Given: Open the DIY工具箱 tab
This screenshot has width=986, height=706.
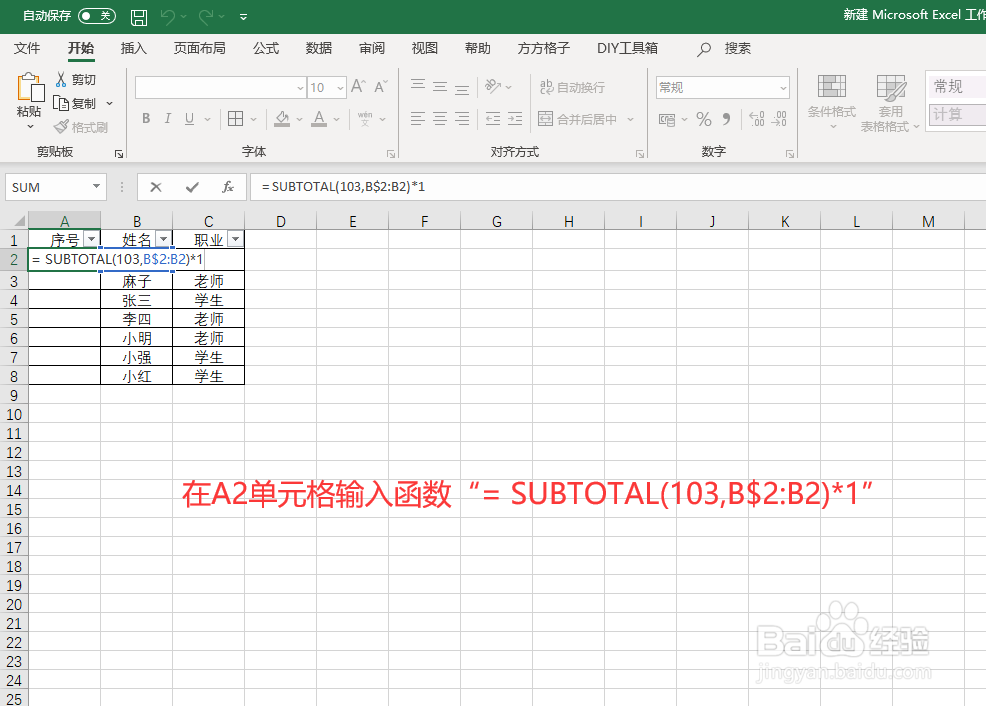Looking at the screenshot, I should click(x=627, y=48).
